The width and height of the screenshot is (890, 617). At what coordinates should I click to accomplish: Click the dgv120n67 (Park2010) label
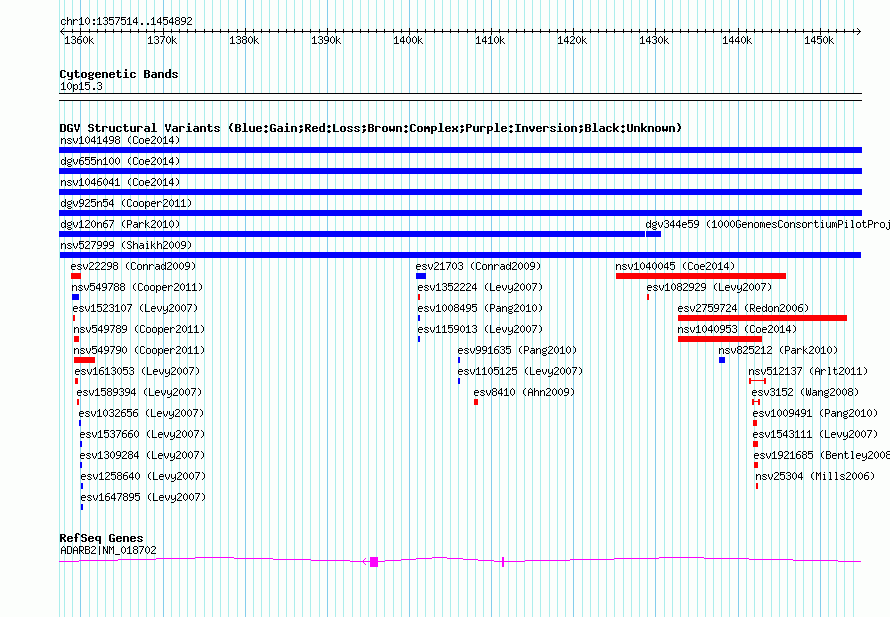[120, 224]
